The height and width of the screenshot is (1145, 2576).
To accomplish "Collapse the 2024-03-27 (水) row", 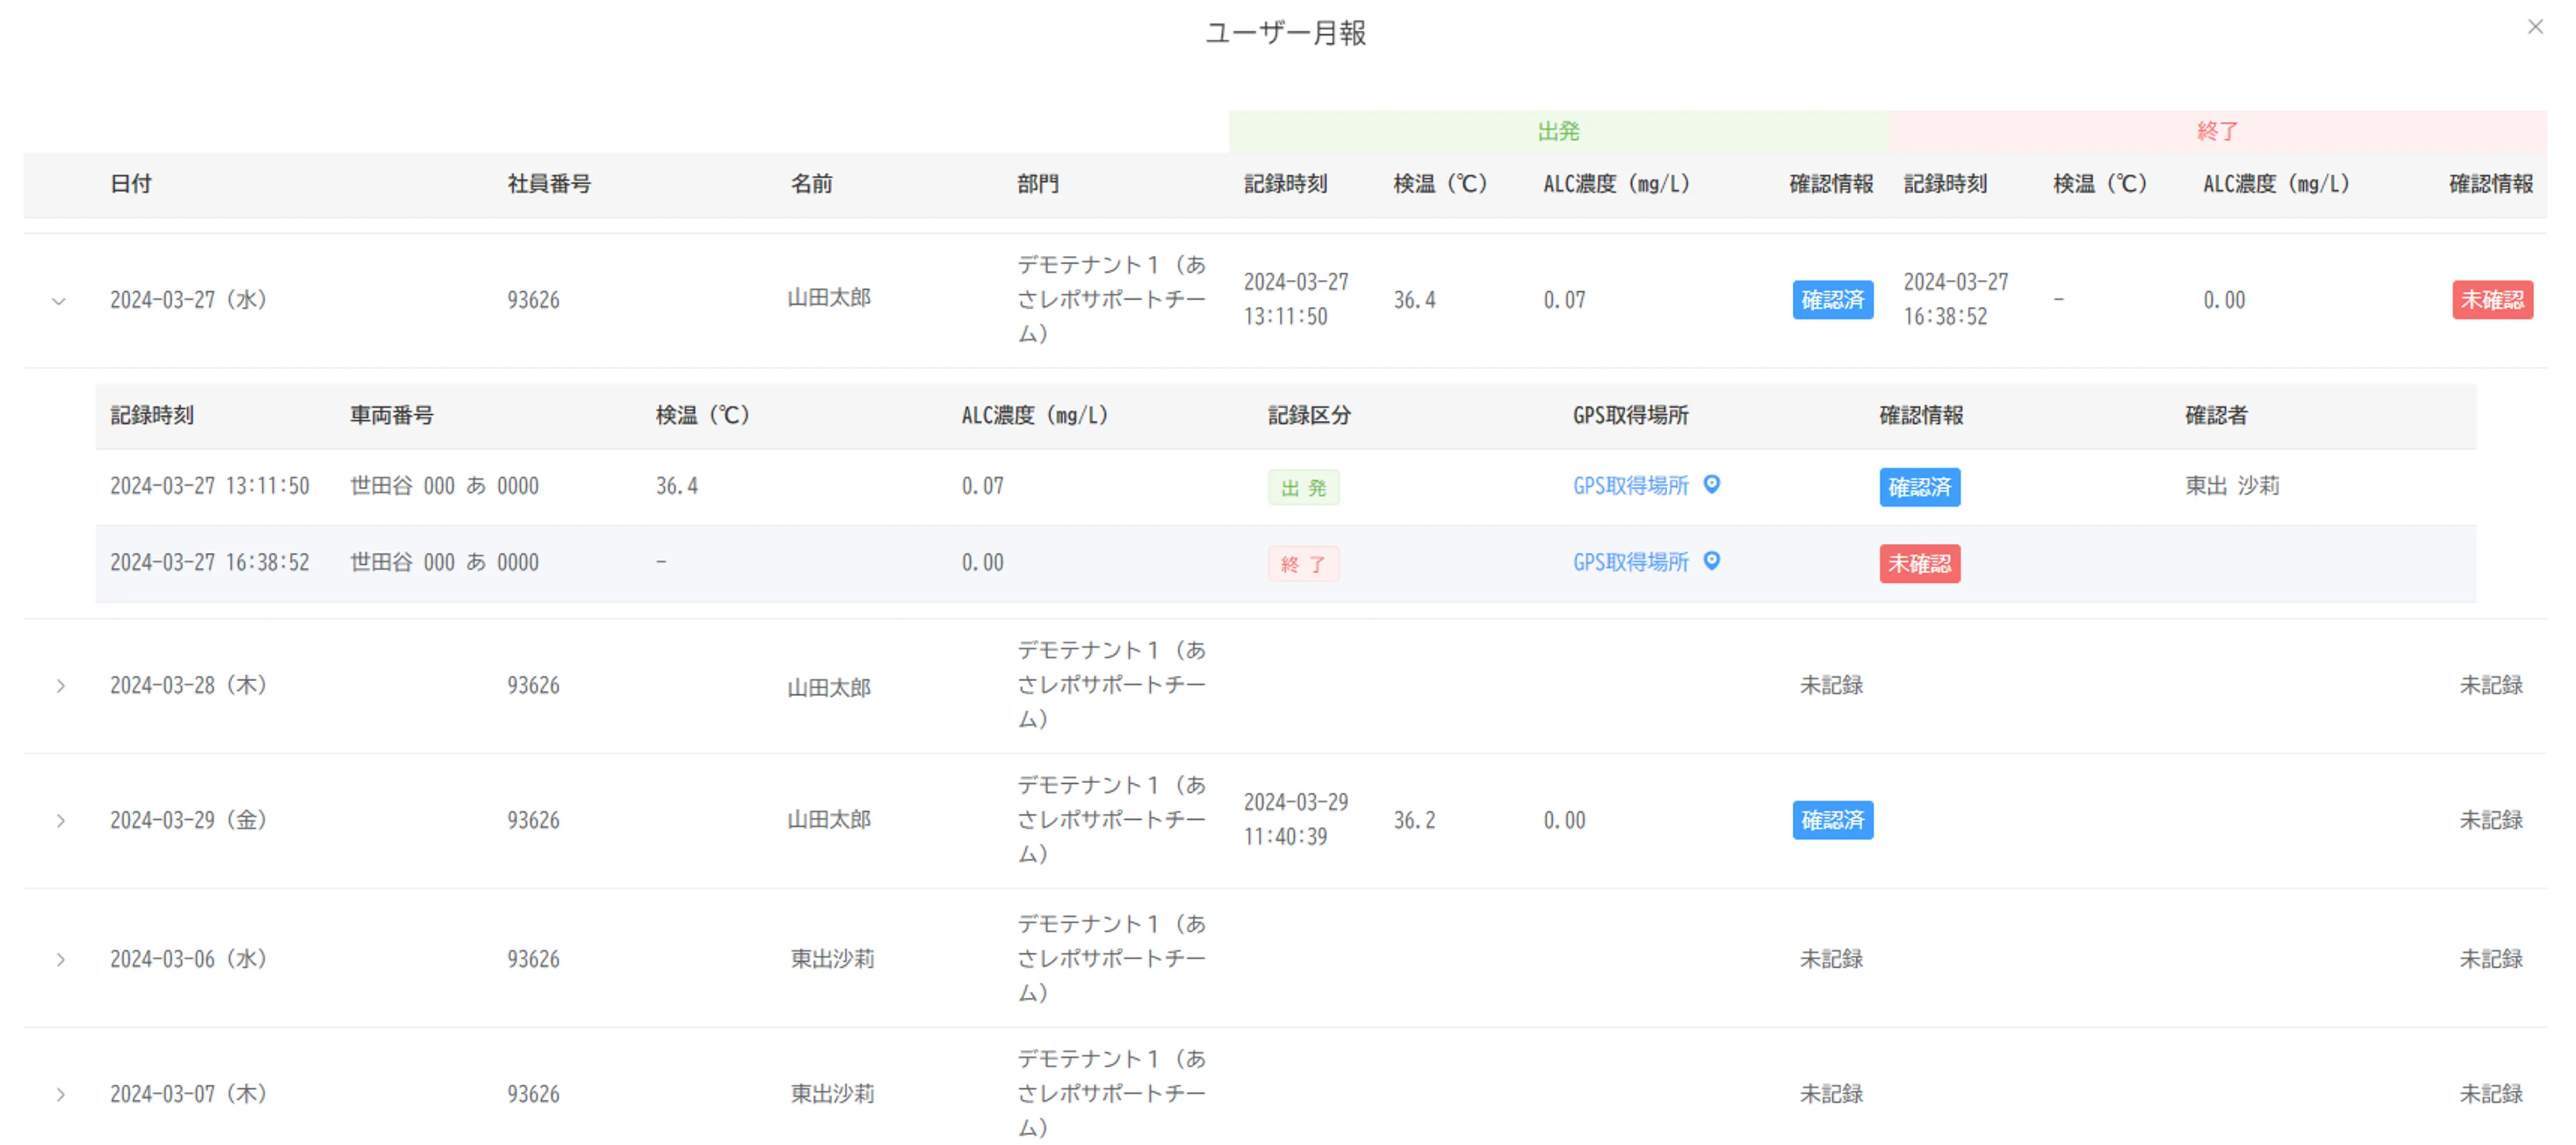I will [x=59, y=300].
